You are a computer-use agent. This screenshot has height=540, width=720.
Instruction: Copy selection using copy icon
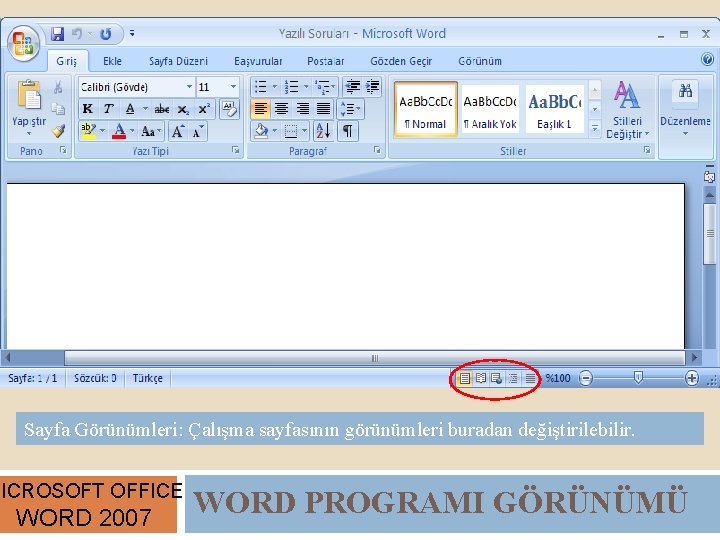(x=58, y=109)
